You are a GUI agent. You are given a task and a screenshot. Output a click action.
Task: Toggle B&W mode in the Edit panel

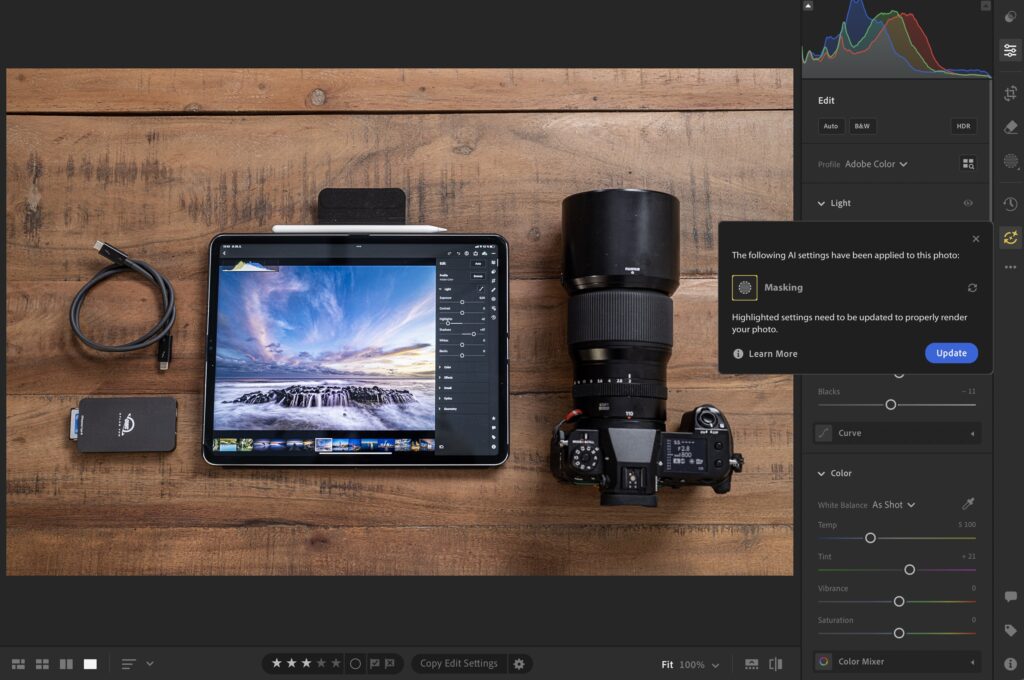coord(861,126)
